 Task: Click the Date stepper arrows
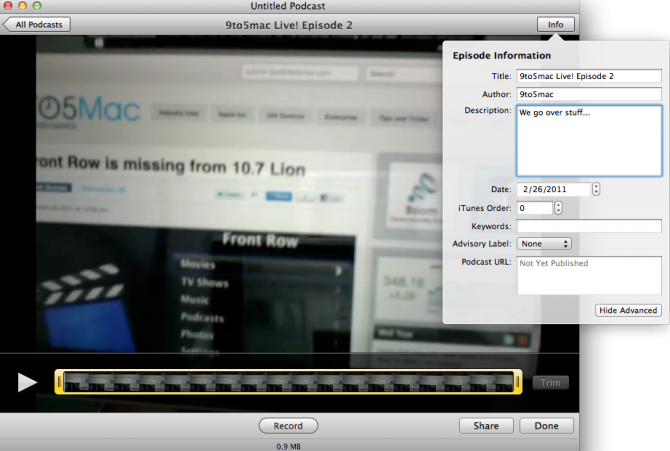click(596, 189)
